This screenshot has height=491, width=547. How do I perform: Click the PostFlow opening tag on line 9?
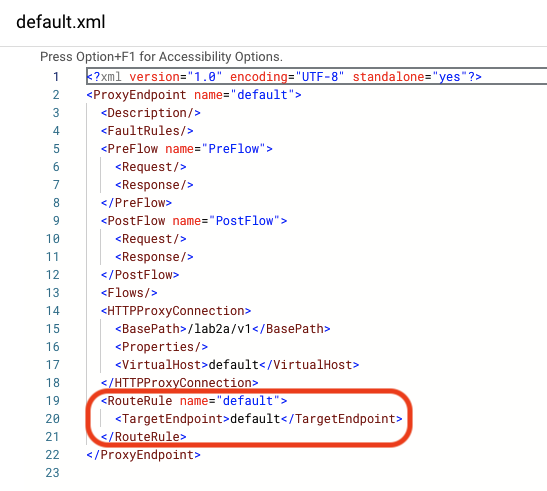click(194, 221)
